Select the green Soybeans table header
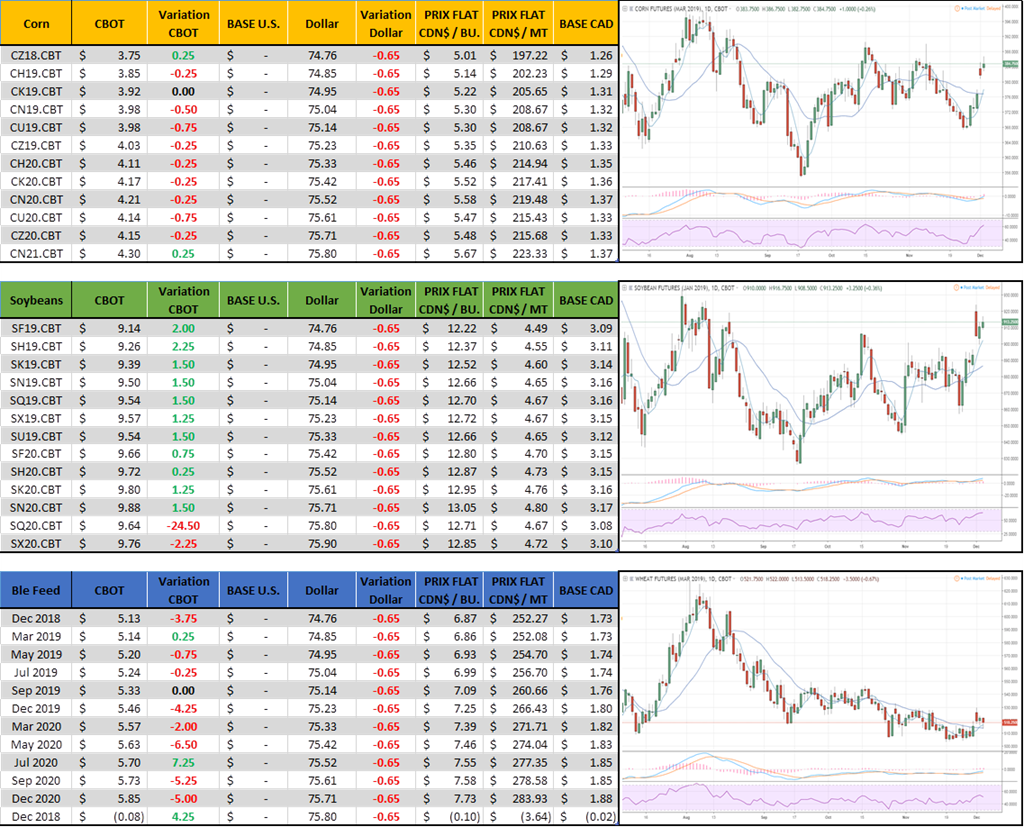The height and width of the screenshot is (827, 1024). point(37,301)
